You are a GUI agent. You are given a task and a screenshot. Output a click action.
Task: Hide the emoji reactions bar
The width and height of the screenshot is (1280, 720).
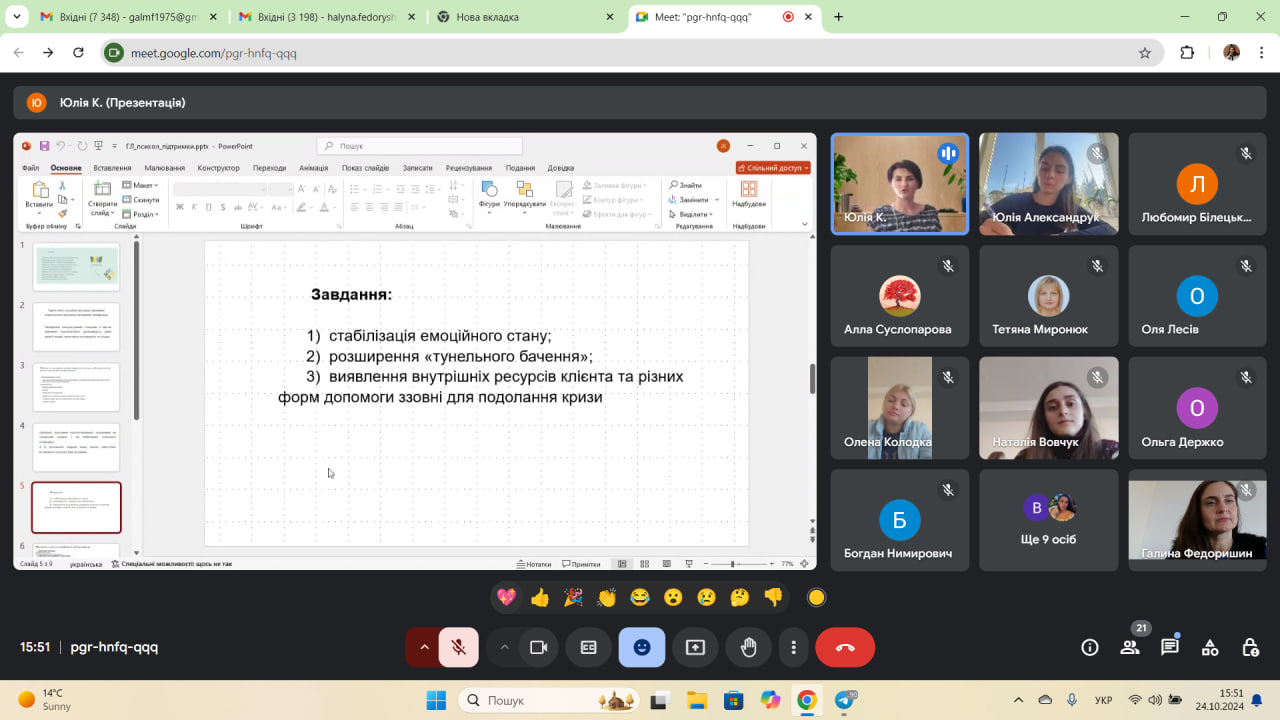[x=642, y=647]
